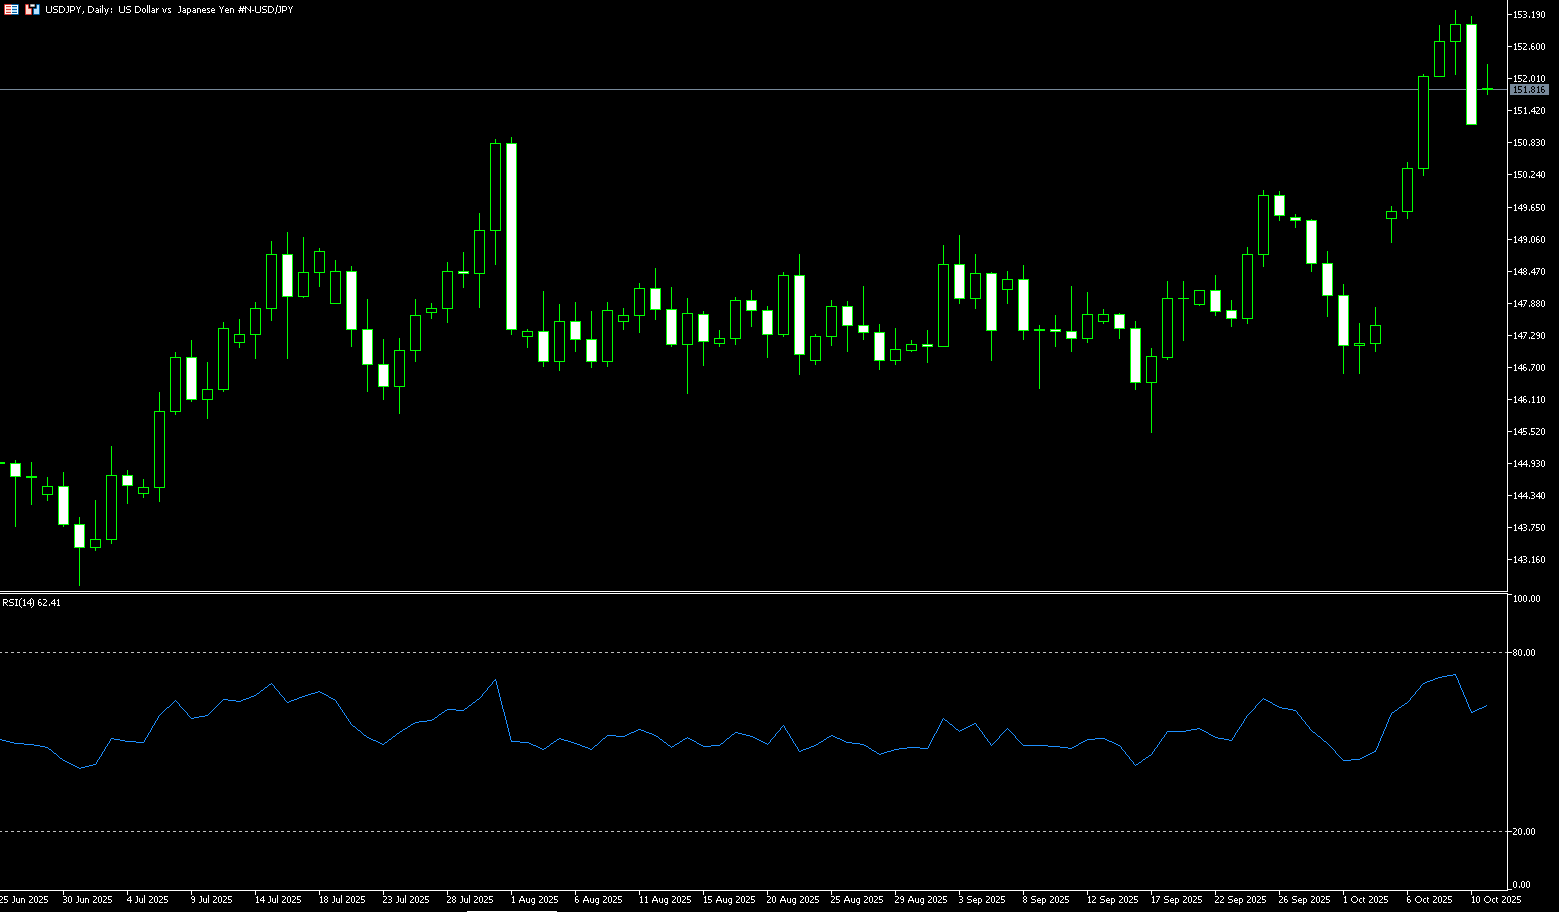The width and height of the screenshot is (1559, 912).
Task: Click the 10 Oct 2025 date label
Action: [1496, 900]
